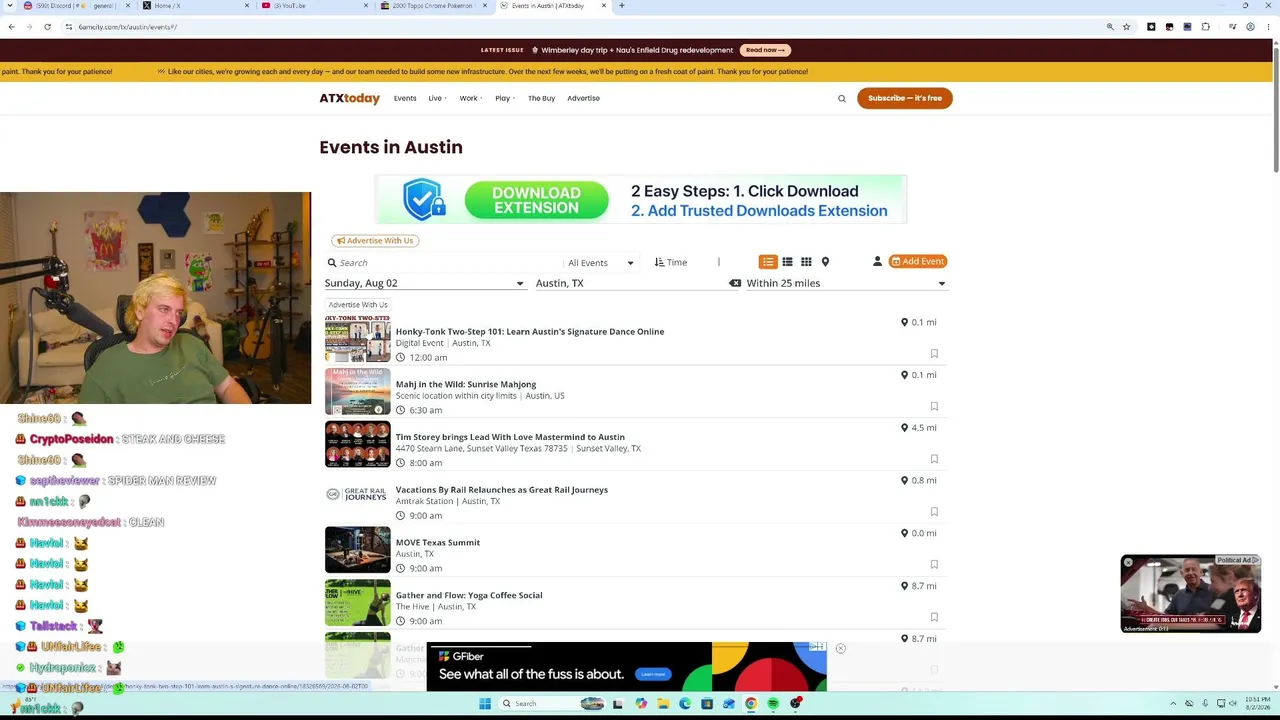Close the floating political video ad
Screen dimensions: 1280x720
tap(1128, 563)
